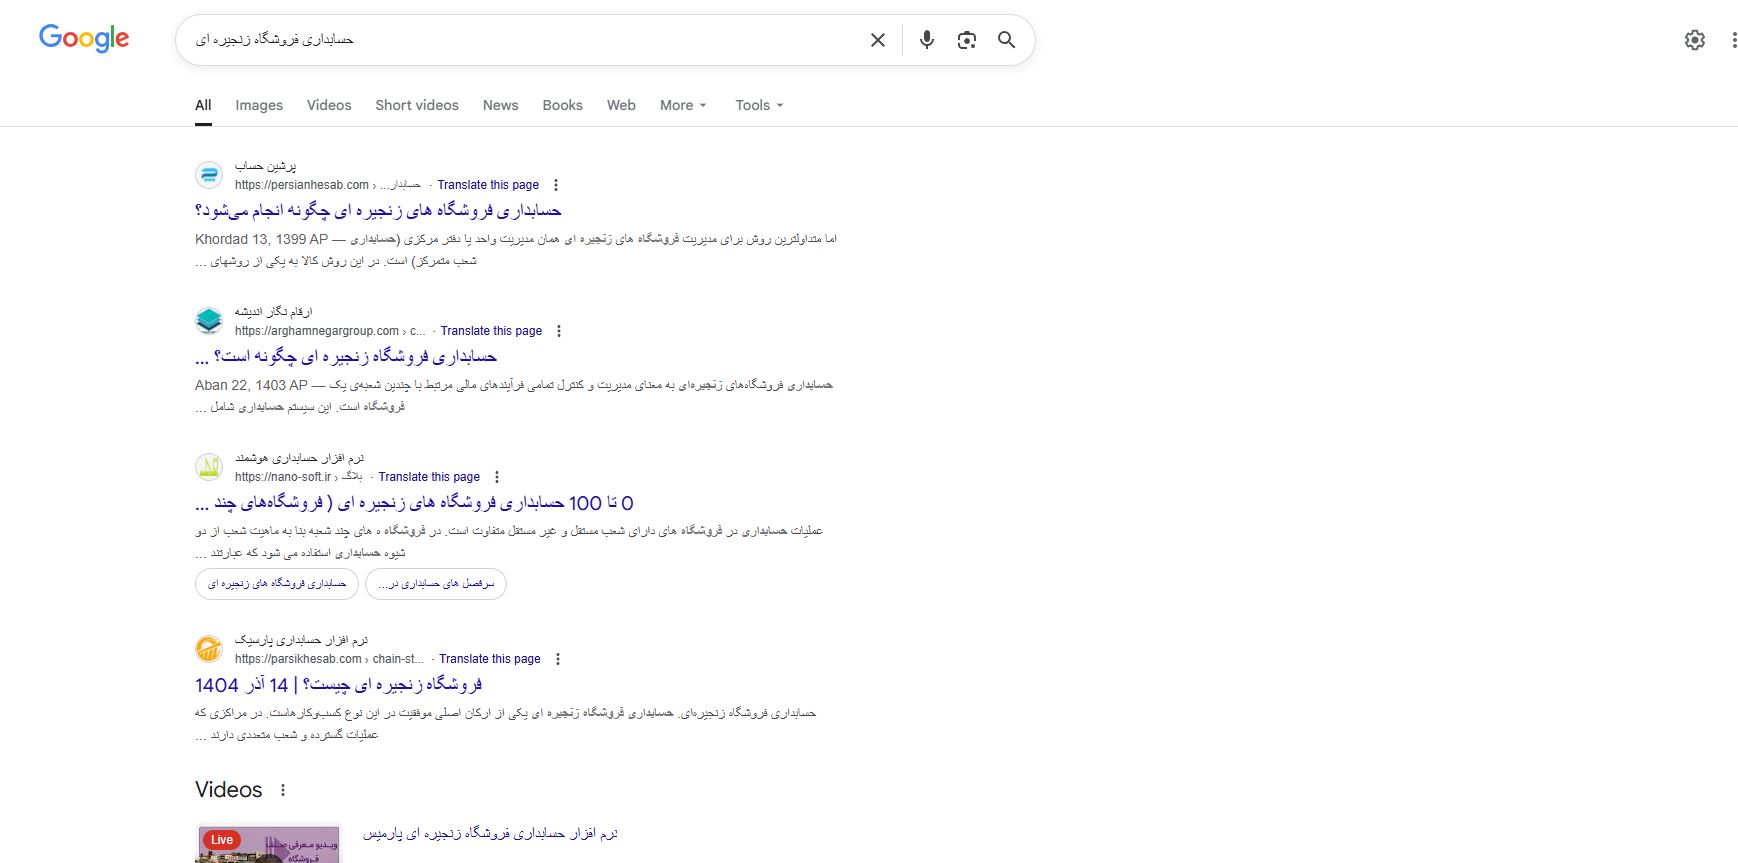Switch to the News tab
The height and width of the screenshot is (863, 1738).
500,105
